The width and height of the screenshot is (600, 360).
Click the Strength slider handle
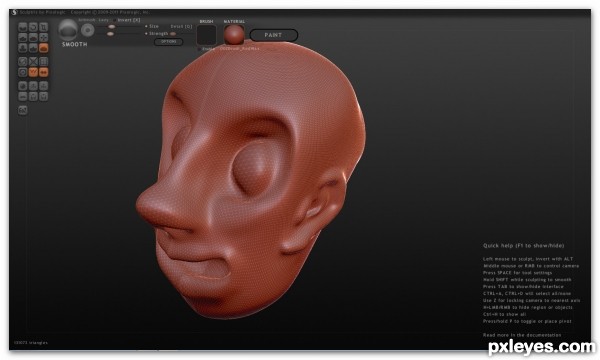(111, 34)
